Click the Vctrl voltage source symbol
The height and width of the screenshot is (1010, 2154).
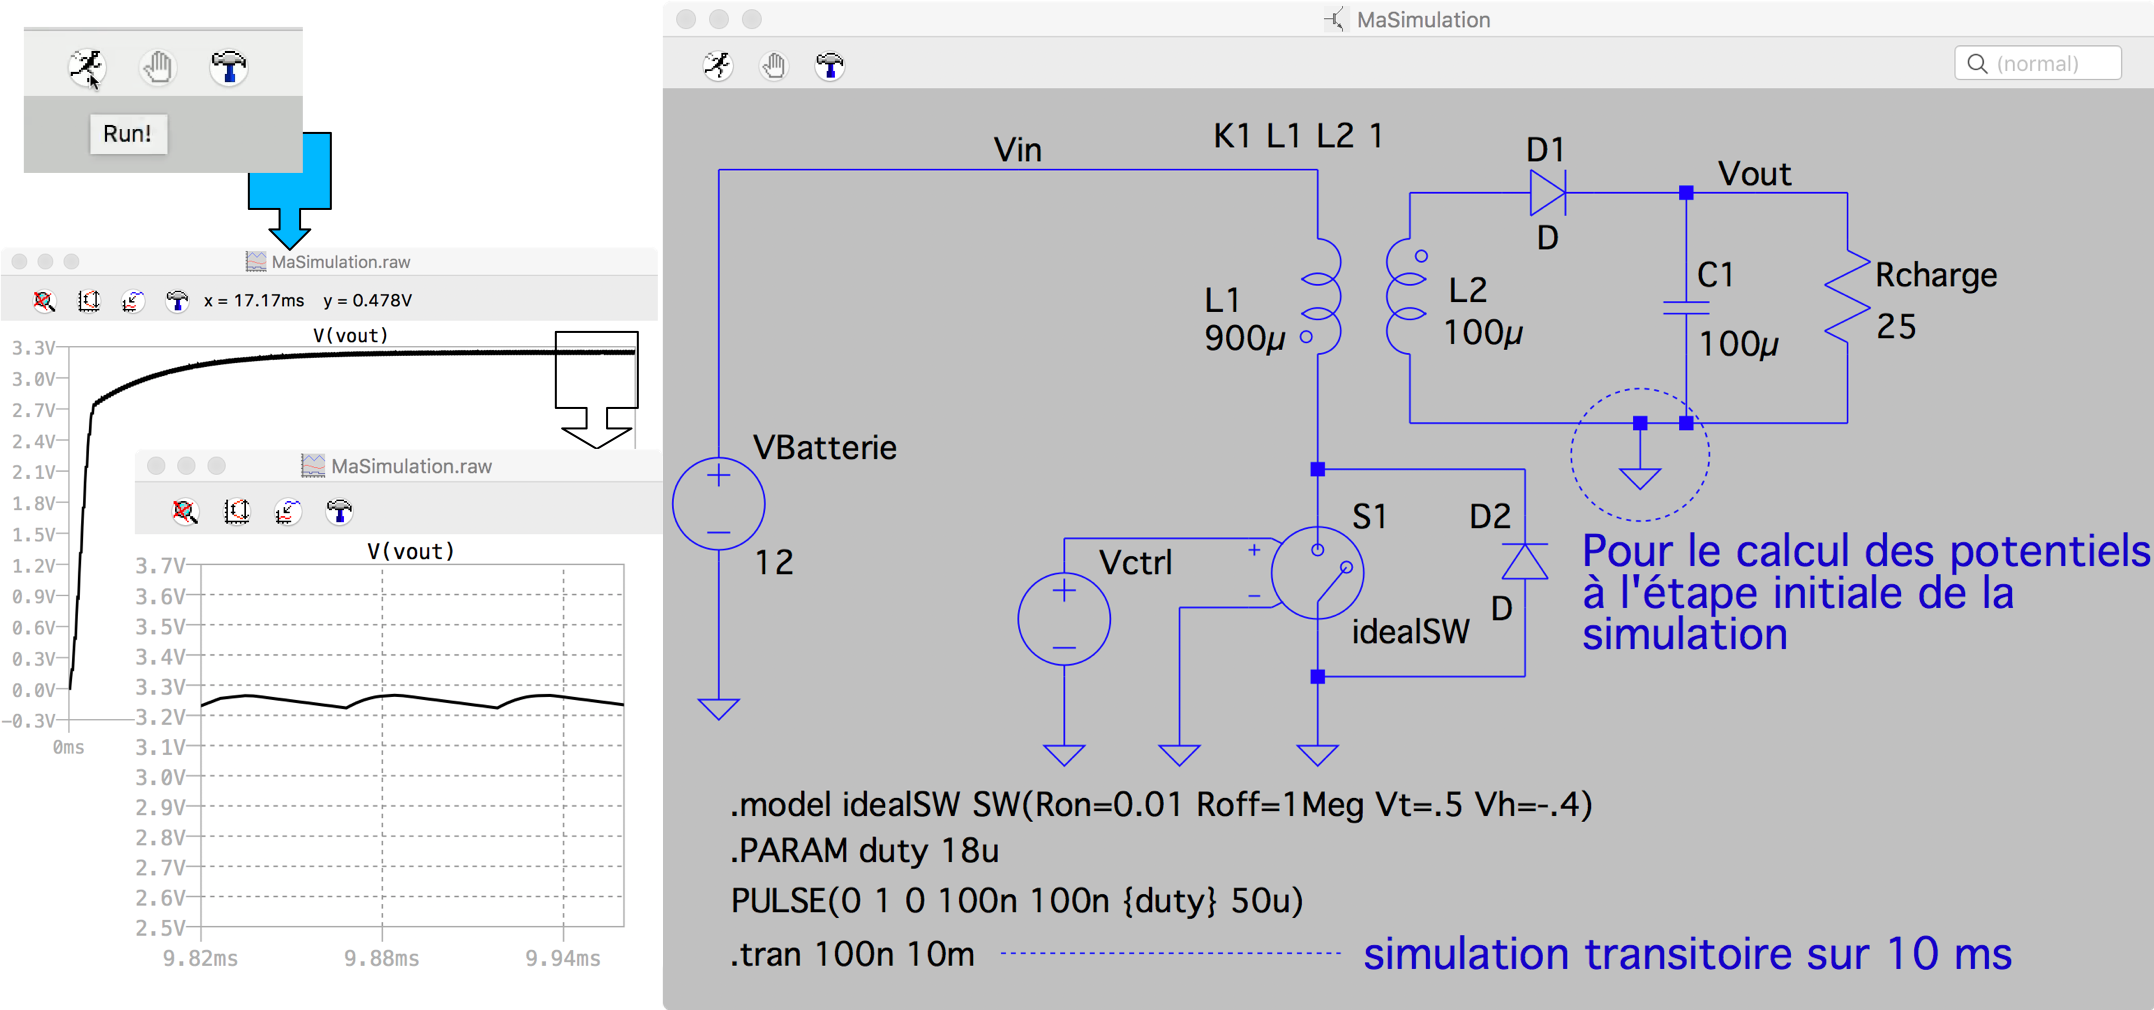[1064, 619]
